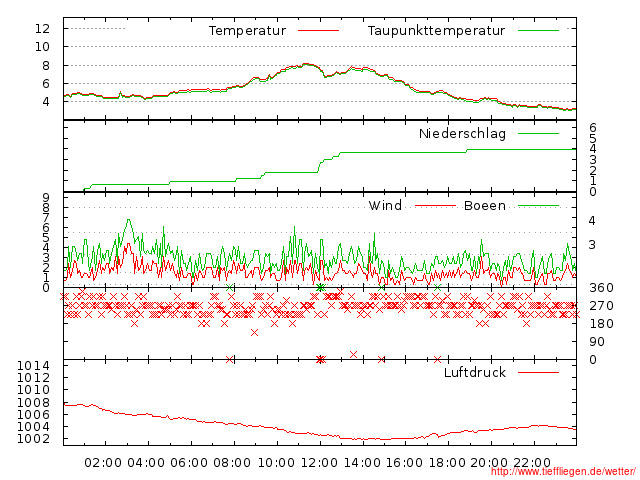Click the 22:00 time axis label
Screen dimensions: 640x480
(x=532, y=463)
